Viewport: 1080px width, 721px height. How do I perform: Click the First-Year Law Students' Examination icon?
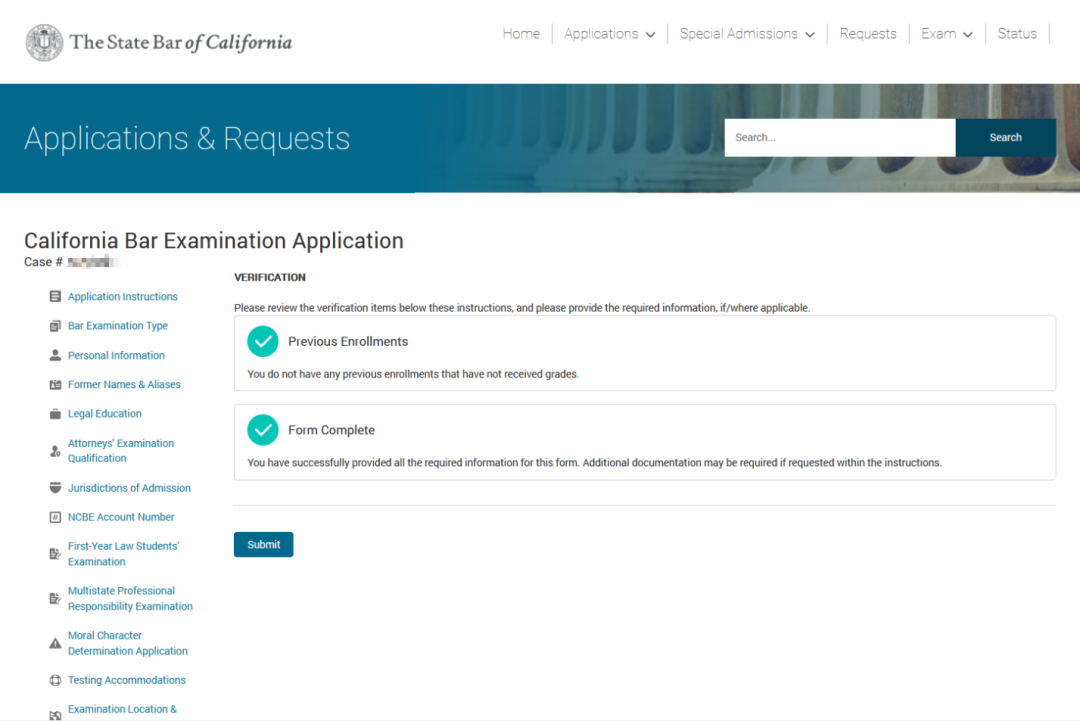click(x=55, y=554)
